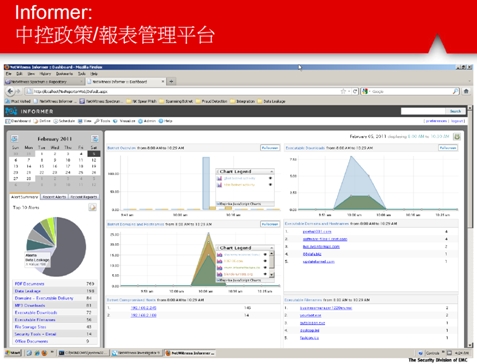Click the Informer search input field

[423, 111]
